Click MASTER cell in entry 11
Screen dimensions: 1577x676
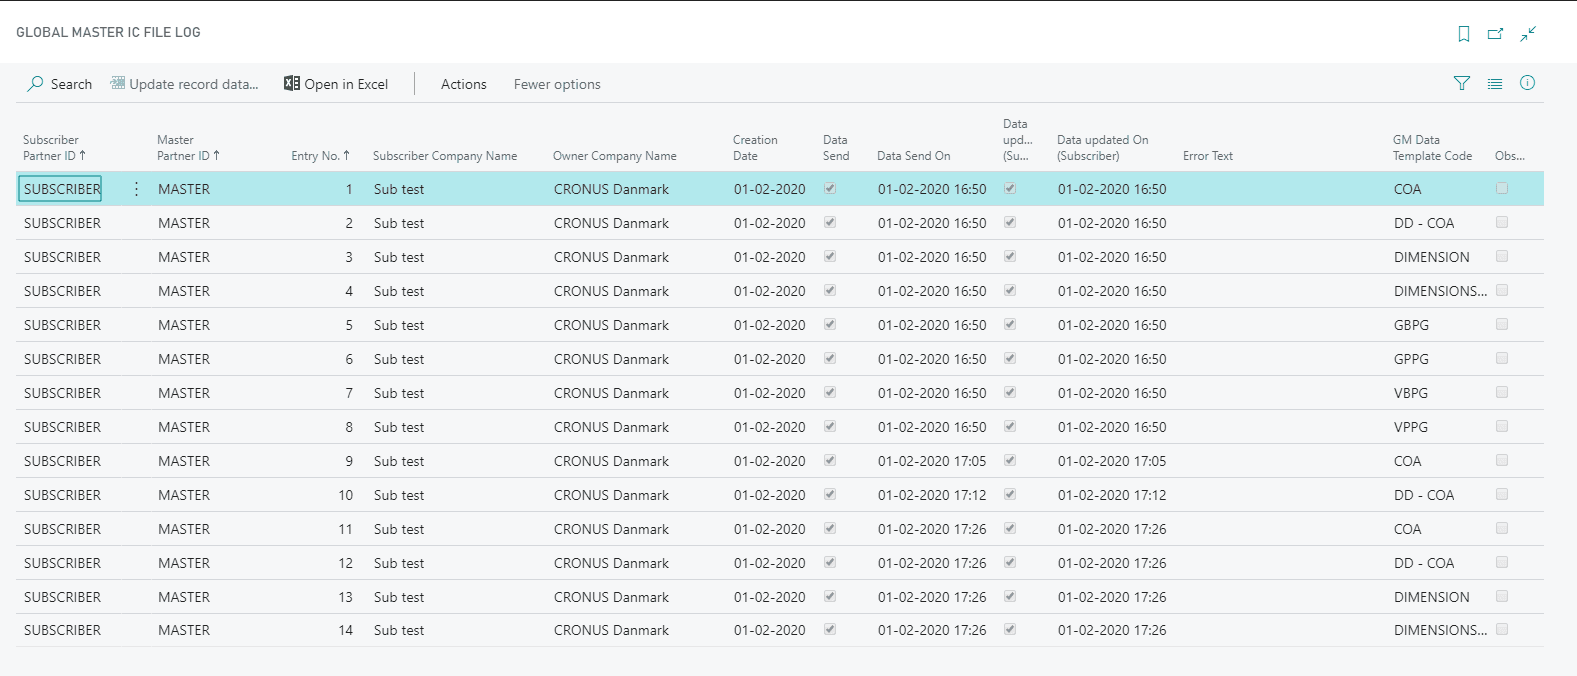[184, 529]
